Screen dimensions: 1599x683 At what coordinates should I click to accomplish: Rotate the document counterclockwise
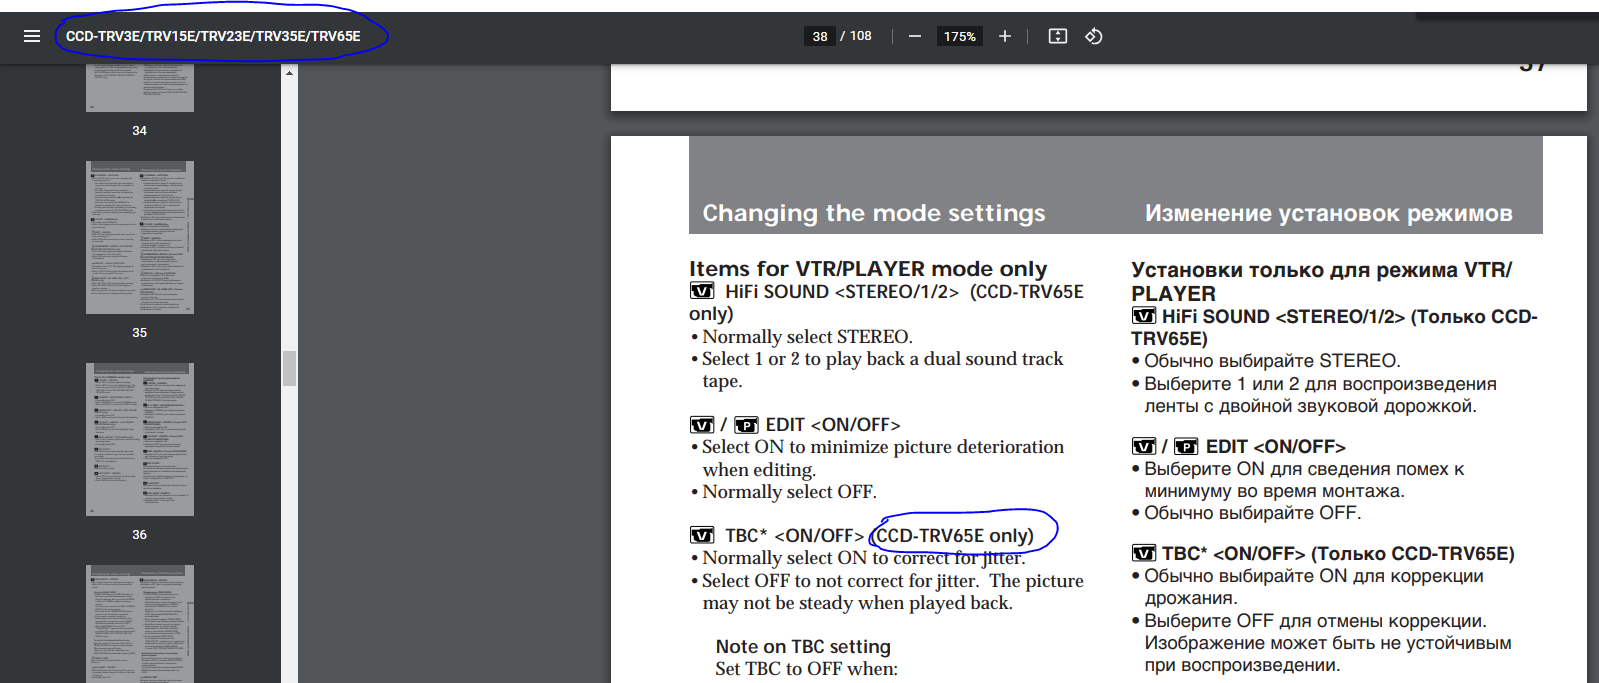pos(1094,36)
